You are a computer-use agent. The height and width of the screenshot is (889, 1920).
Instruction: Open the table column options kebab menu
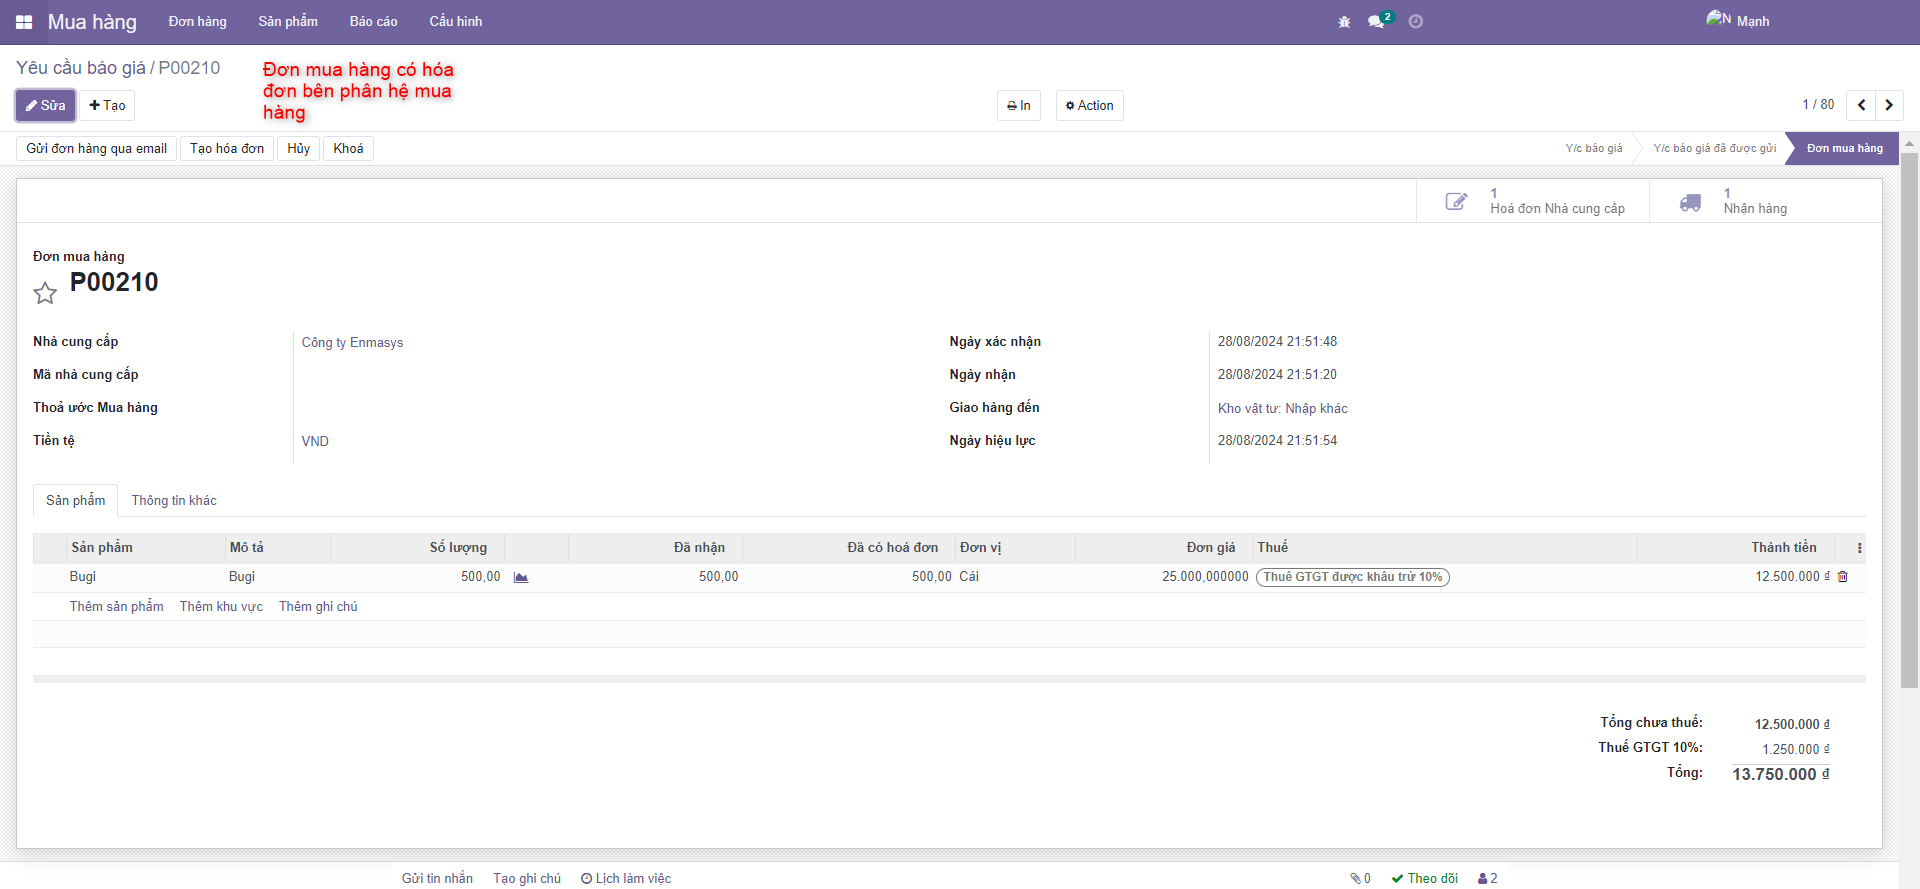[x=1859, y=548]
